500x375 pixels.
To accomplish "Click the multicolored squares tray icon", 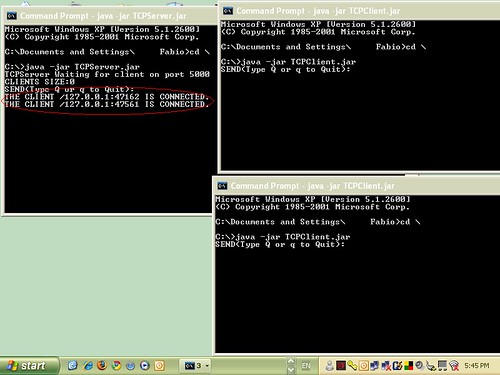I will (x=409, y=366).
